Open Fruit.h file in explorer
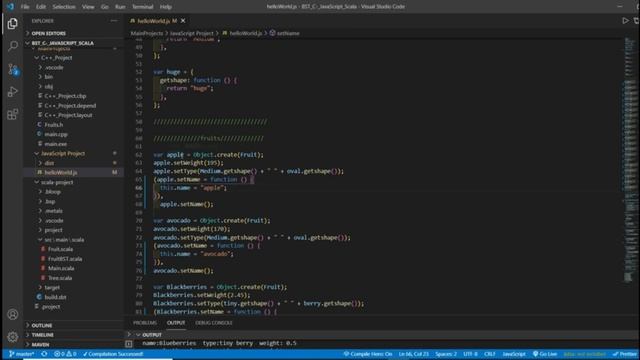640x360 pixels. pyautogui.click(x=53, y=124)
